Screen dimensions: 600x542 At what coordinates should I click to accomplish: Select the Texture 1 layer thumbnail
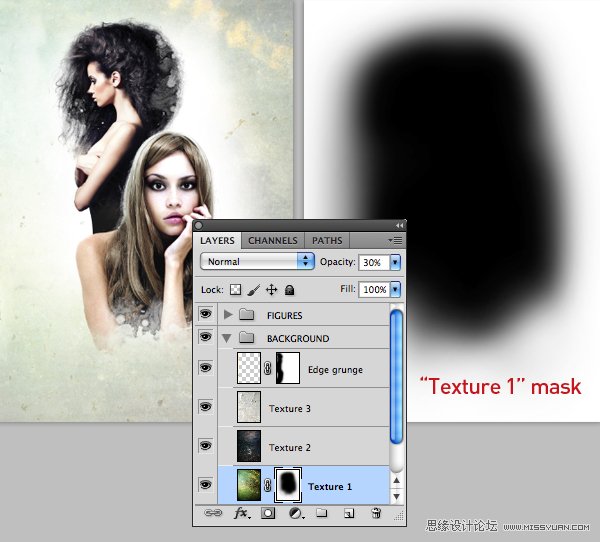coord(249,485)
